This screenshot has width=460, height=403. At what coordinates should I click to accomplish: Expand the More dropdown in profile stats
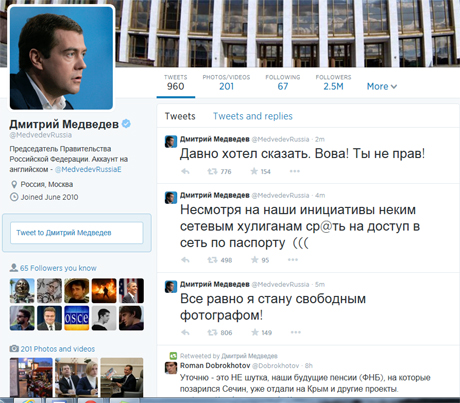click(x=382, y=87)
